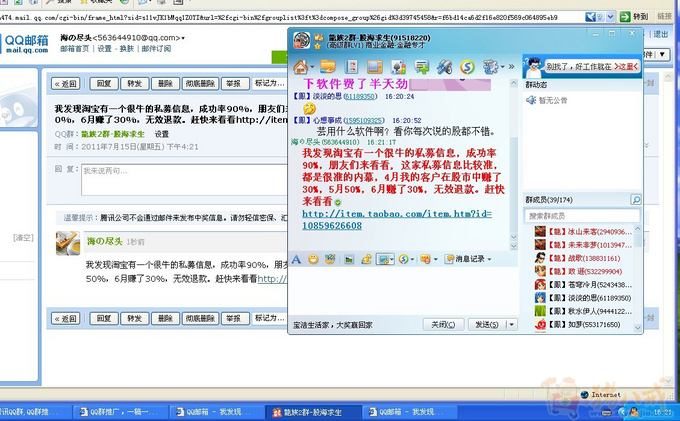
Task: Click the chat message input area
Action: [403, 291]
